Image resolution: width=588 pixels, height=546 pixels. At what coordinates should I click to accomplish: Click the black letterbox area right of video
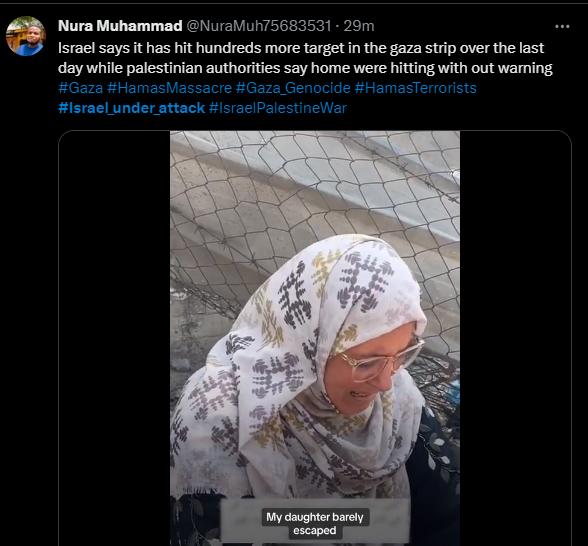[x=516, y=338]
